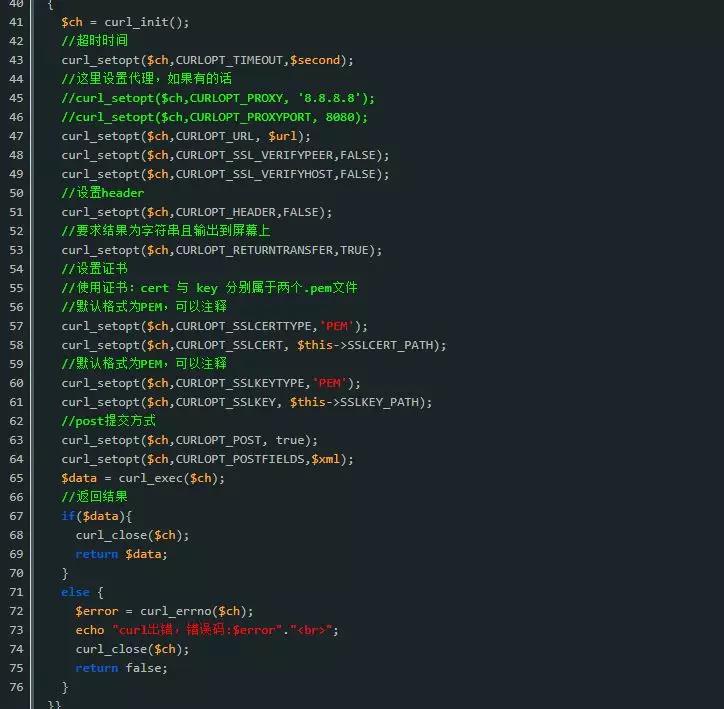Click the 'PEM' string on the SSLCERTTYPE line
This screenshot has width=724, height=709.
coord(336,326)
